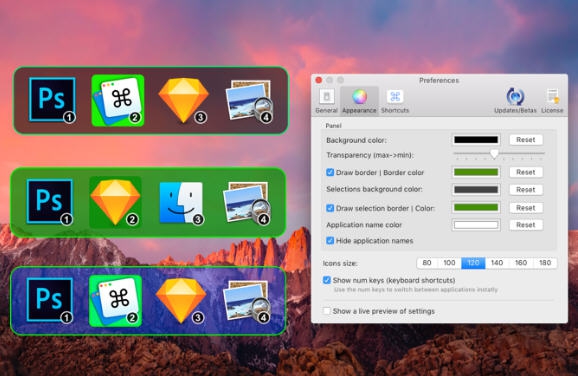Image resolution: width=578 pixels, height=376 pixels.
Task: Set icons size to 180
Action: click(x=545, y=263)
